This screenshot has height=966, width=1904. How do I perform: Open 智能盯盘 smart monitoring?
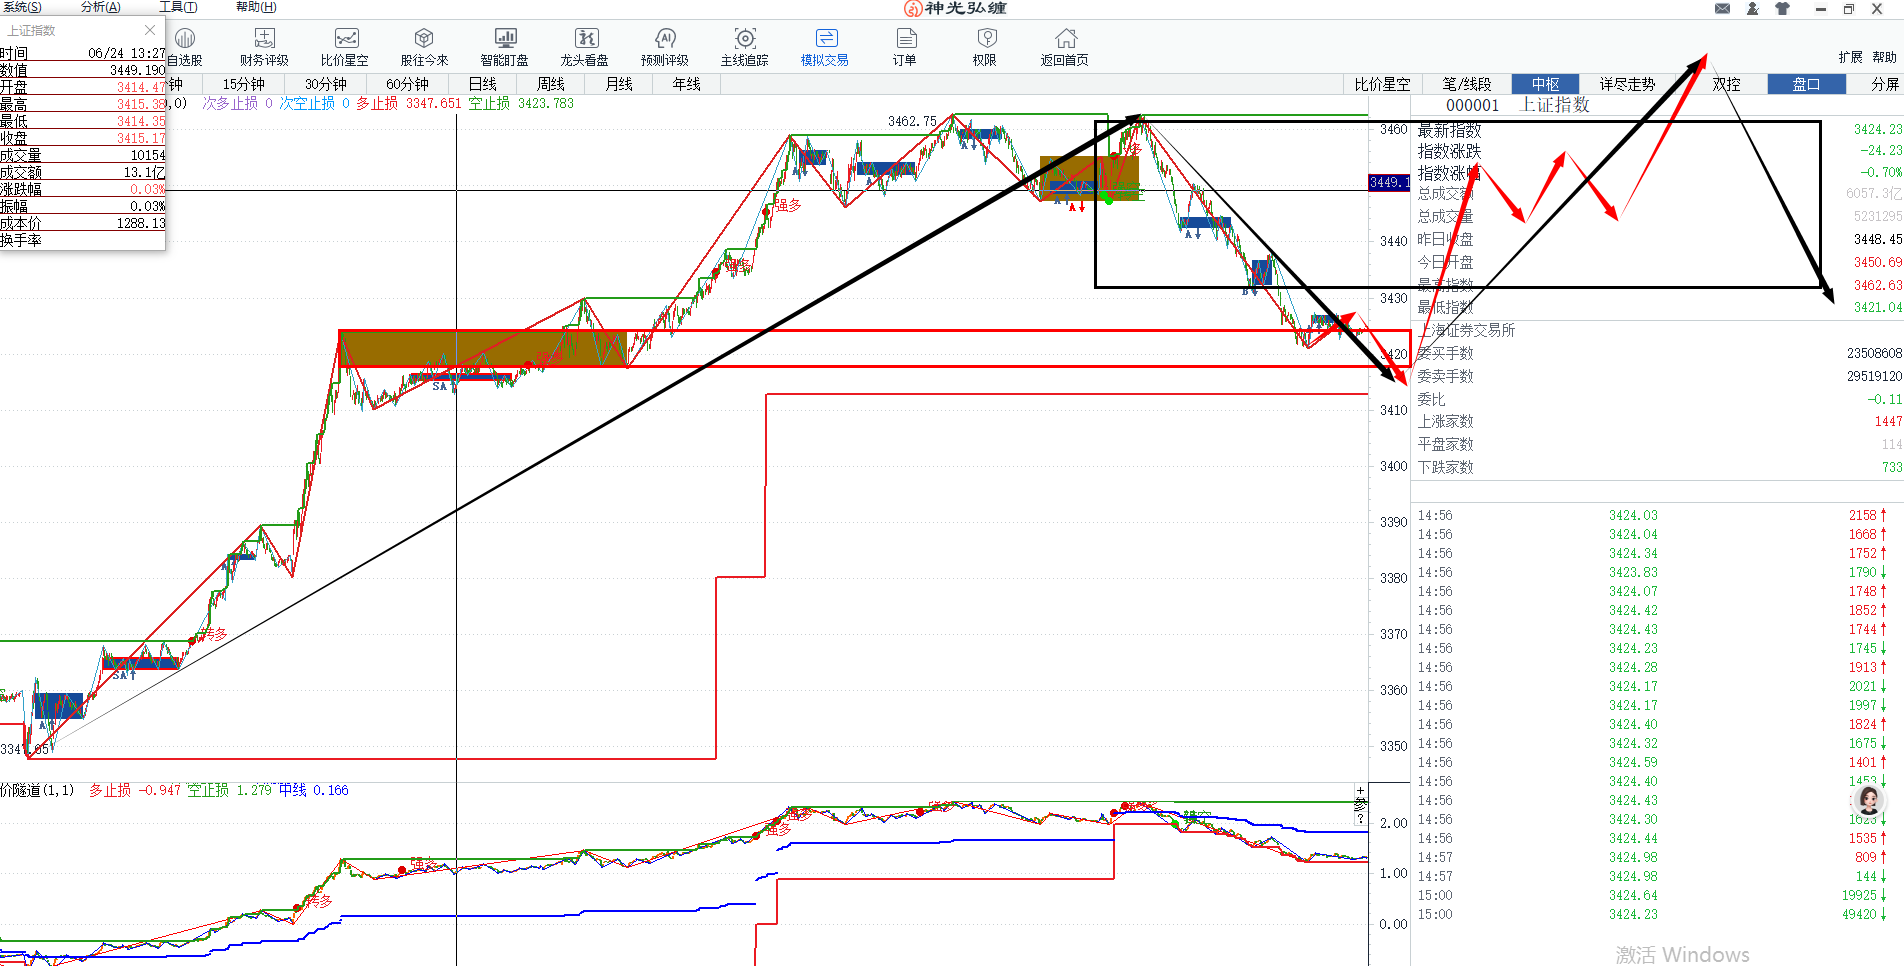tap(505, 47)
